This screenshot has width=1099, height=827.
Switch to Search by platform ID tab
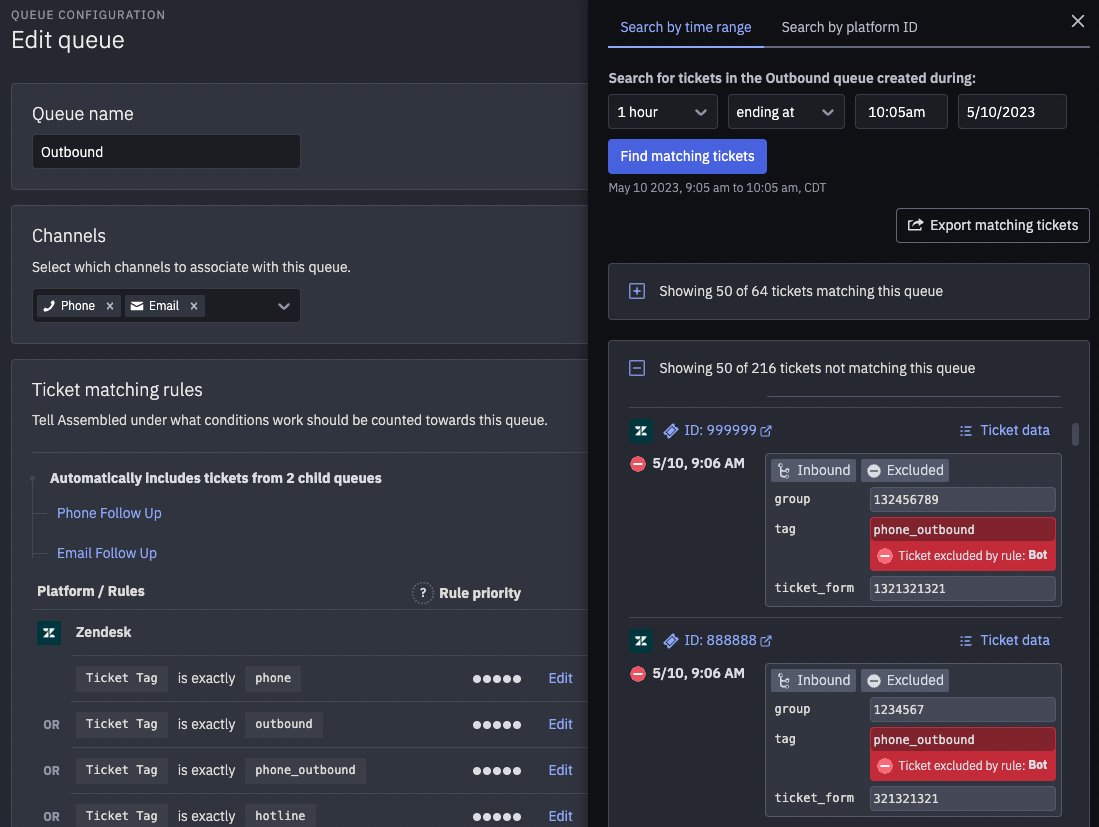[849, 27]
